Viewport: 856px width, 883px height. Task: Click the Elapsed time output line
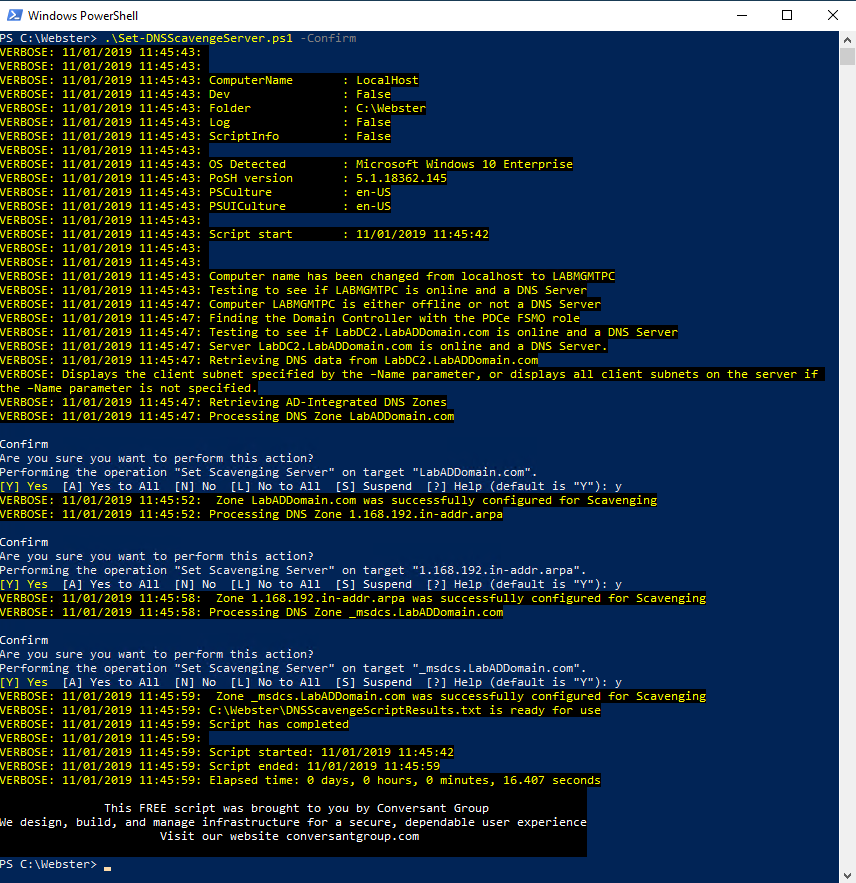click(x=404, y=780)
